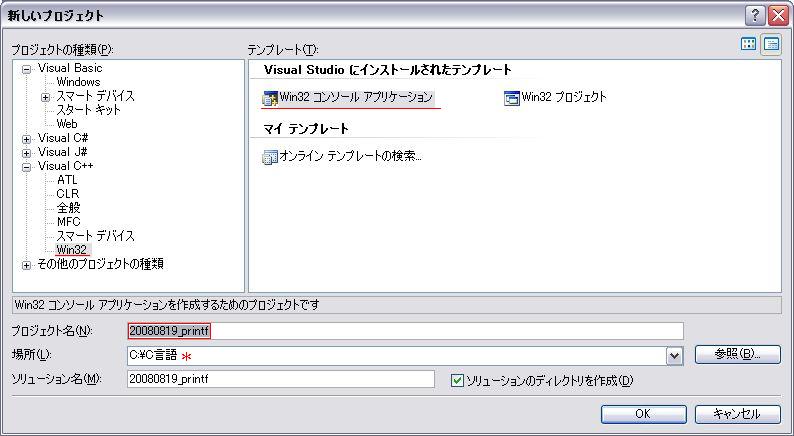The image size is (794, 436).
Task: Toggle ソリューションのディレクトリを作成 checkbox
Action: 457,380
